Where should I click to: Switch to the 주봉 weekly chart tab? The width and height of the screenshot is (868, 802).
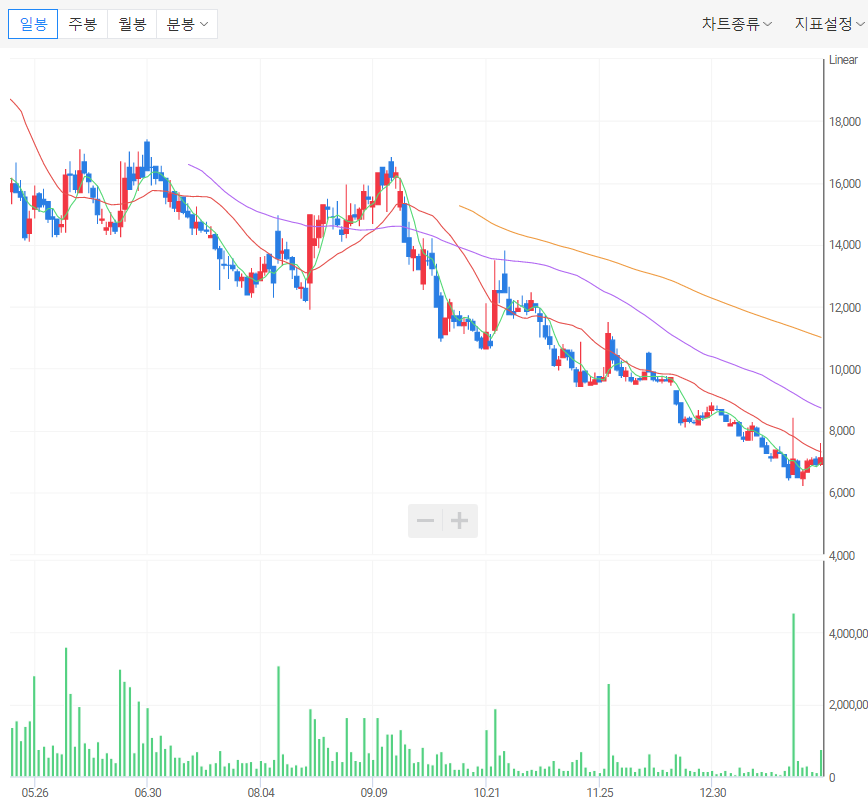pos(82,24)
